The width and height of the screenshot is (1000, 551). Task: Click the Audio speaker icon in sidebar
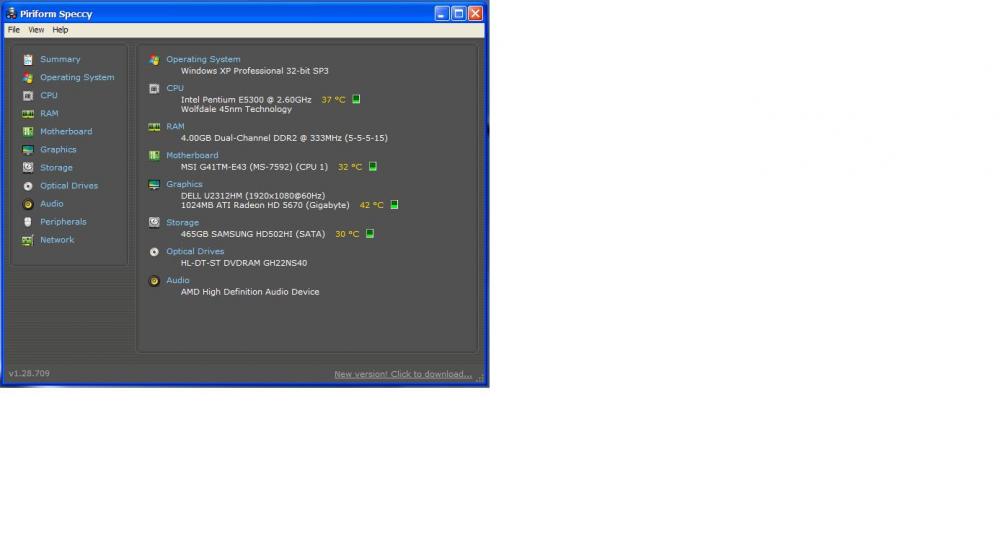click(x=28, y=204)
